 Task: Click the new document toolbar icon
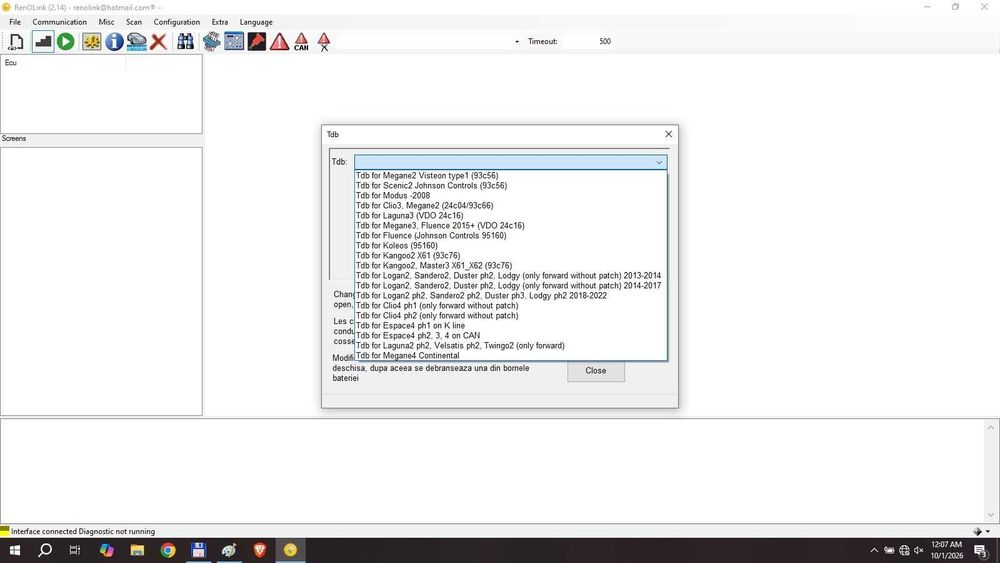16,41
